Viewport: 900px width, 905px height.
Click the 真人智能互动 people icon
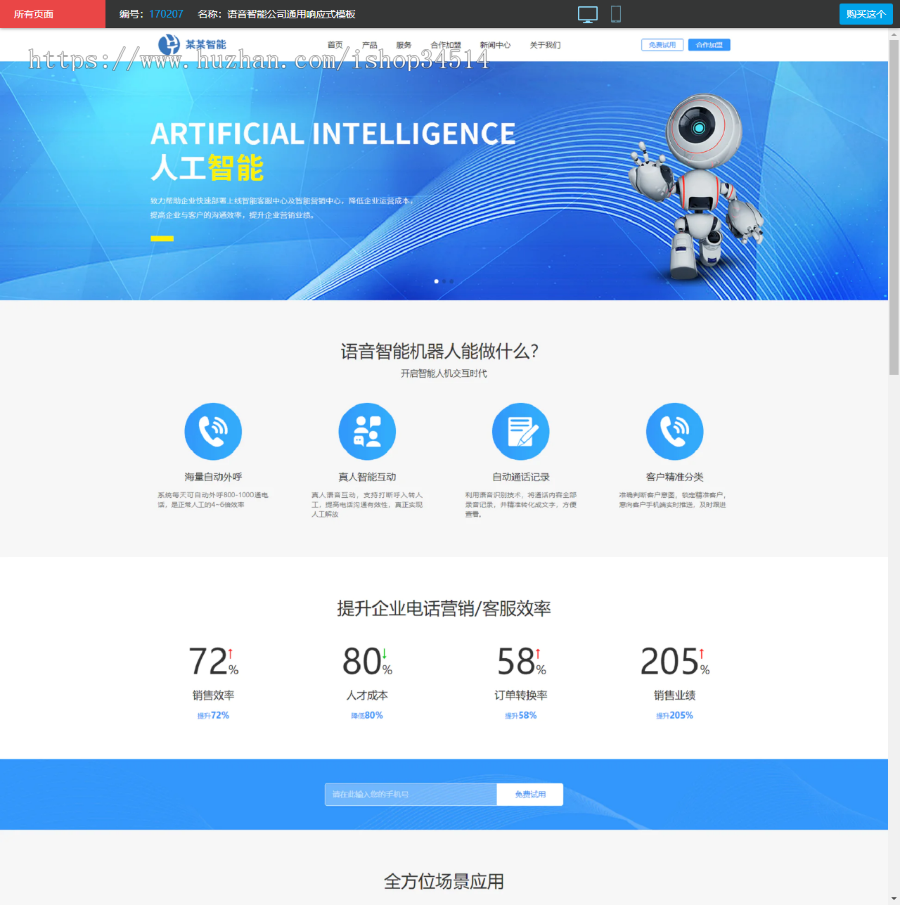367,431
